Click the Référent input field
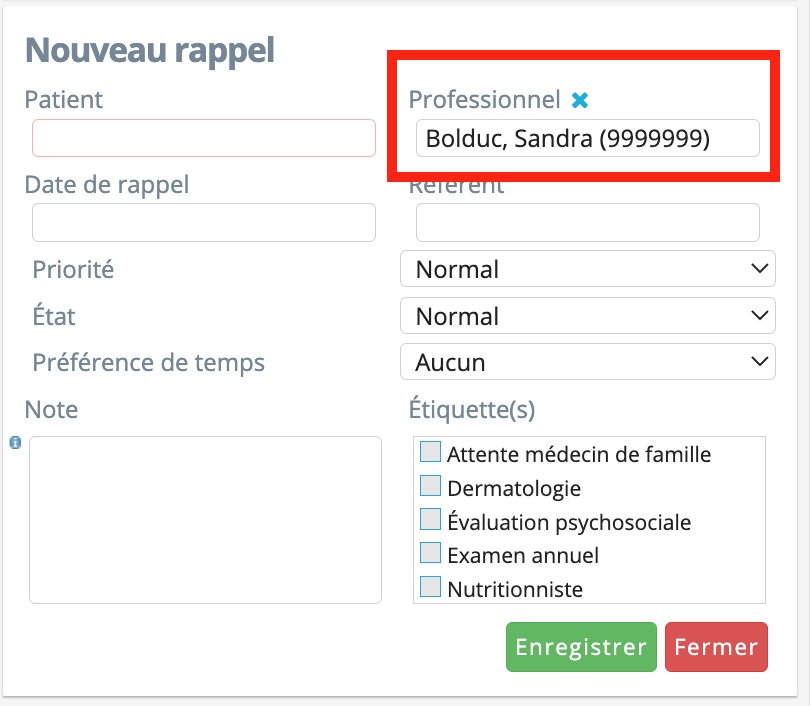The width and height of the screenshot is (810, 706). pos(587,222)
